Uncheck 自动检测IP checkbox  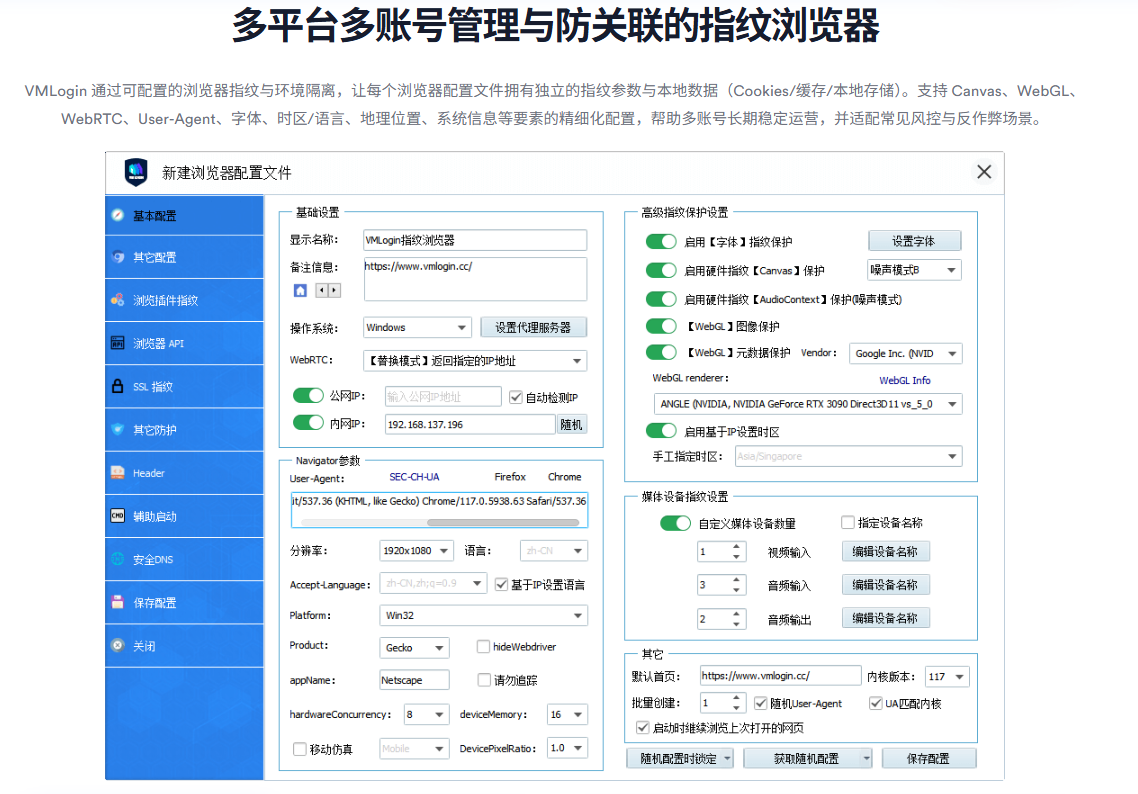click(516, 397)
